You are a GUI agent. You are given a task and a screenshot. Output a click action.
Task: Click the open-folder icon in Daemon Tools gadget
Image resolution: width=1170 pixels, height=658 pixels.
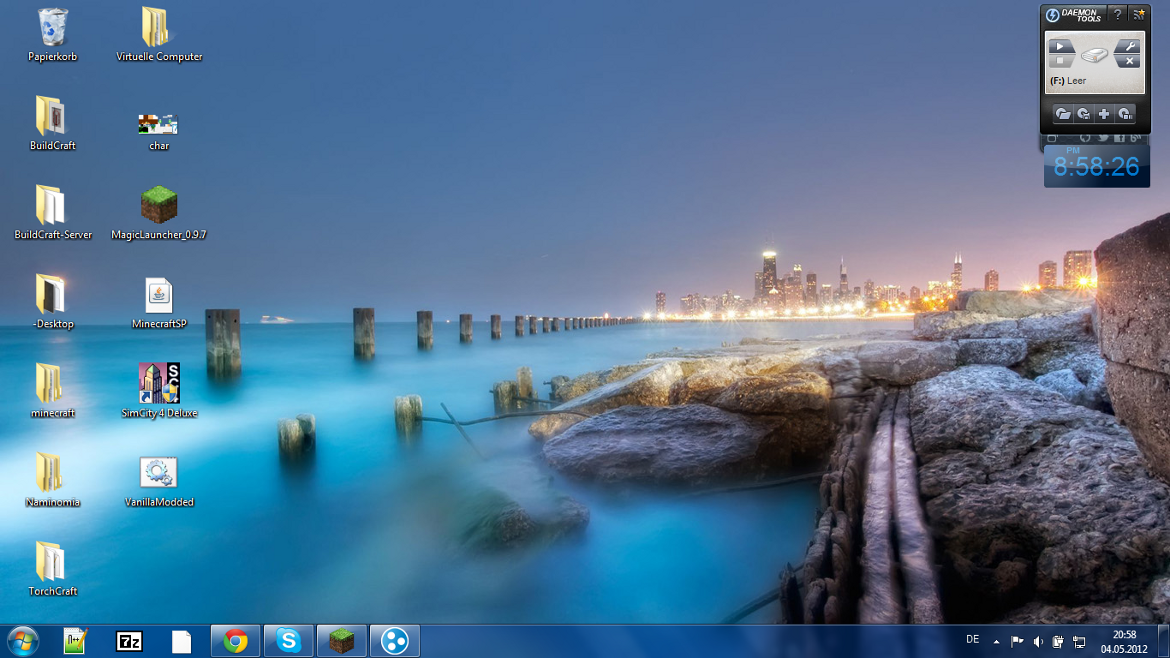pos(1063,114)
